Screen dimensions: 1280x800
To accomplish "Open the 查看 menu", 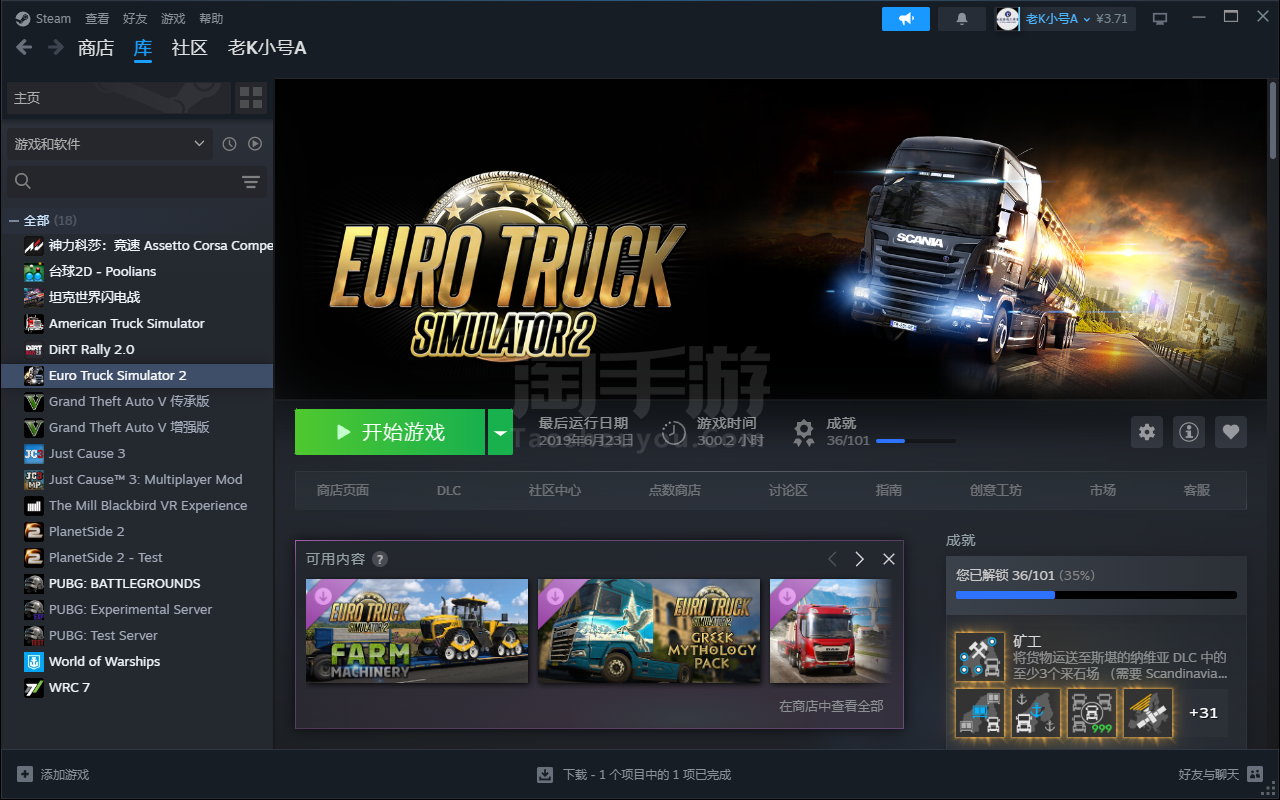I will [x=97, y=18].
